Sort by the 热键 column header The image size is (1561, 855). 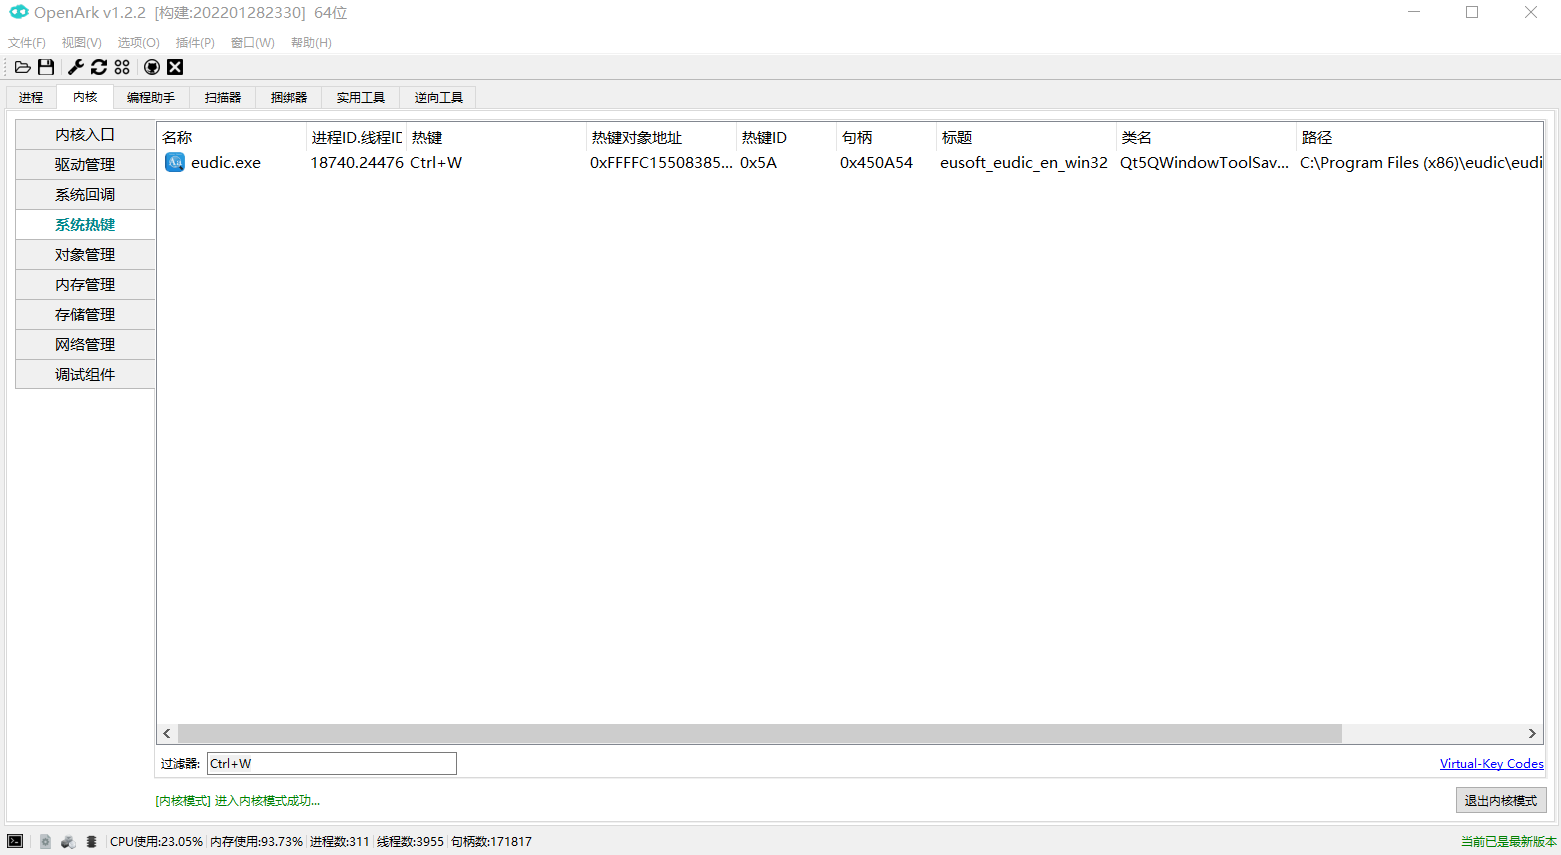pos(496,137)
